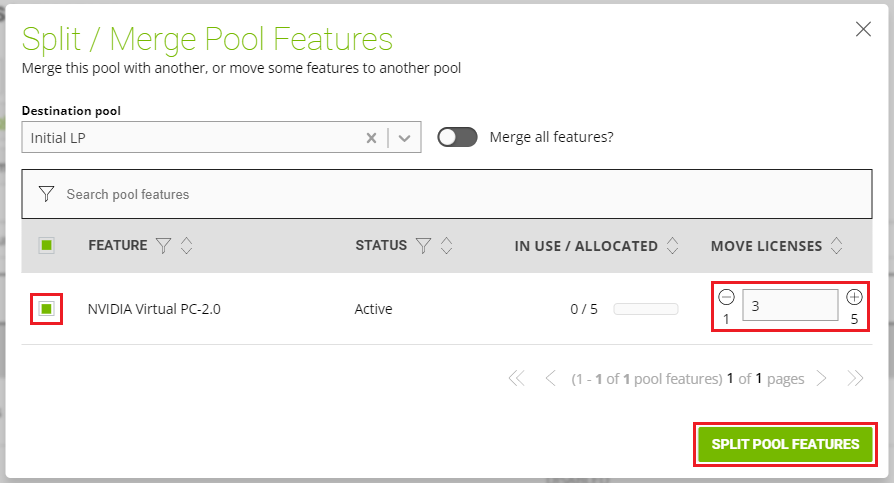Viewport: 894px width, 483px height.
Task: Click the plus icon to increase licenses
Action: [x=854, y=297]
